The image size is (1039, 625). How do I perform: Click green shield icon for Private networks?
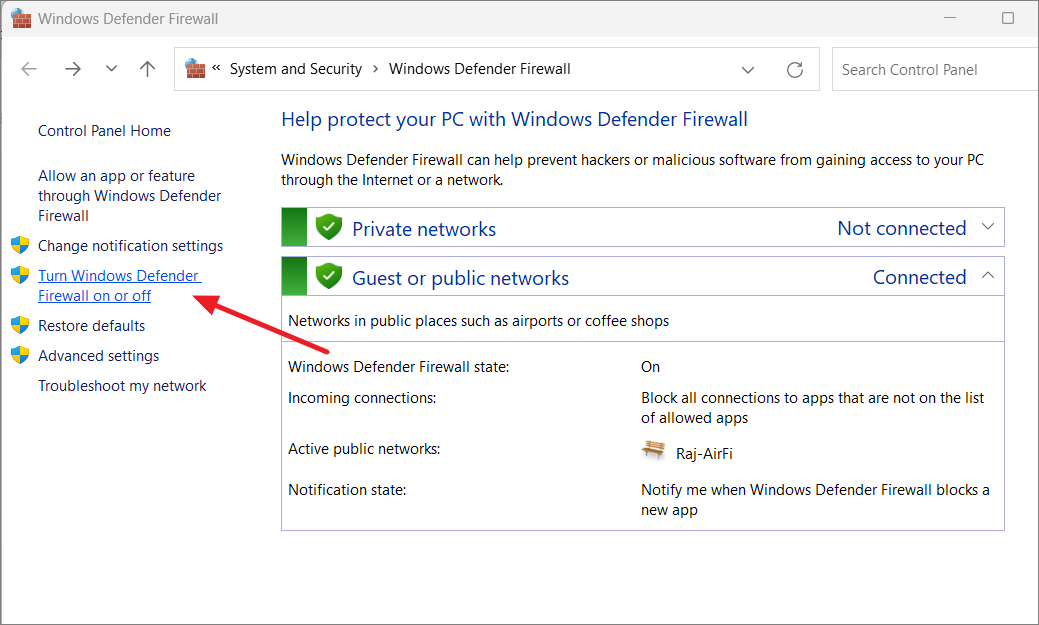[x=329, y=227]
